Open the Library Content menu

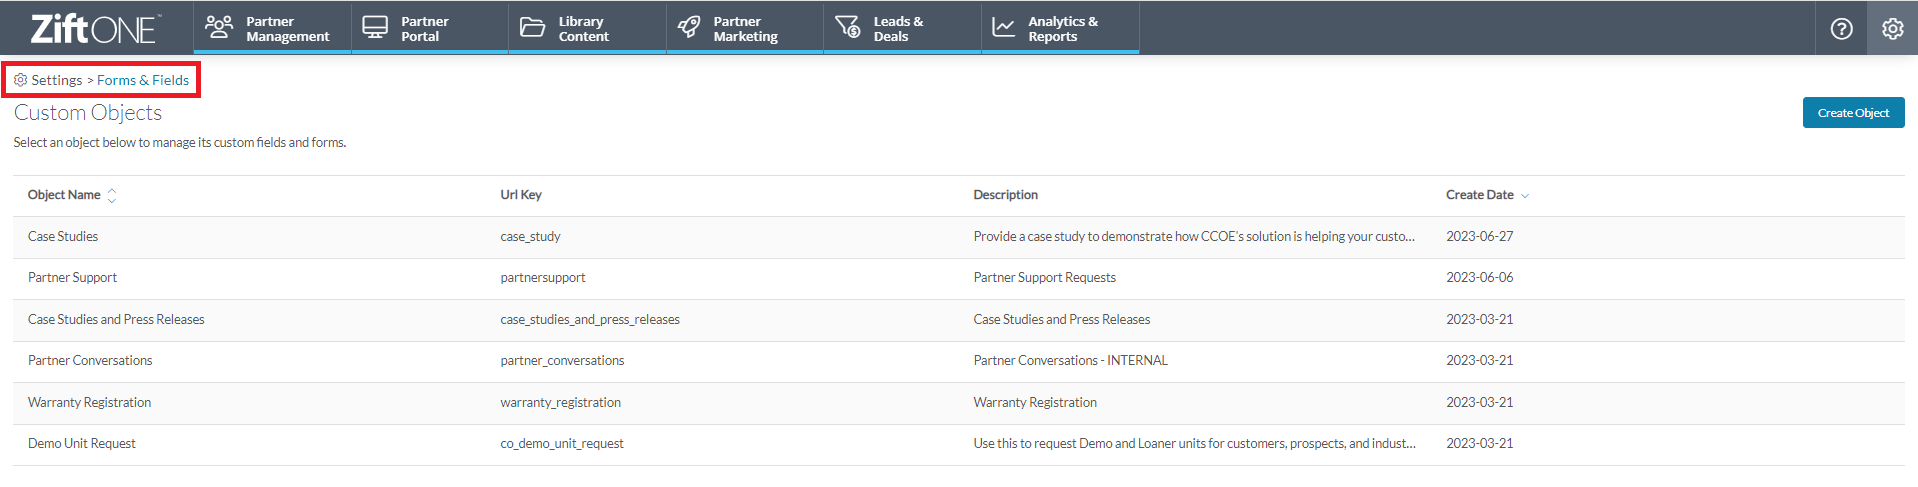pos(587,28)
